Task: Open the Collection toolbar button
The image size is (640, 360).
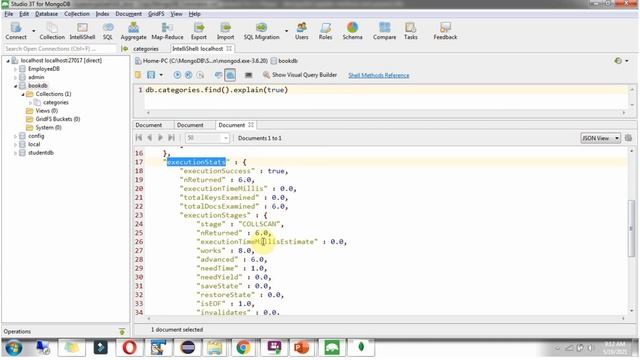Action: [52, 31]
